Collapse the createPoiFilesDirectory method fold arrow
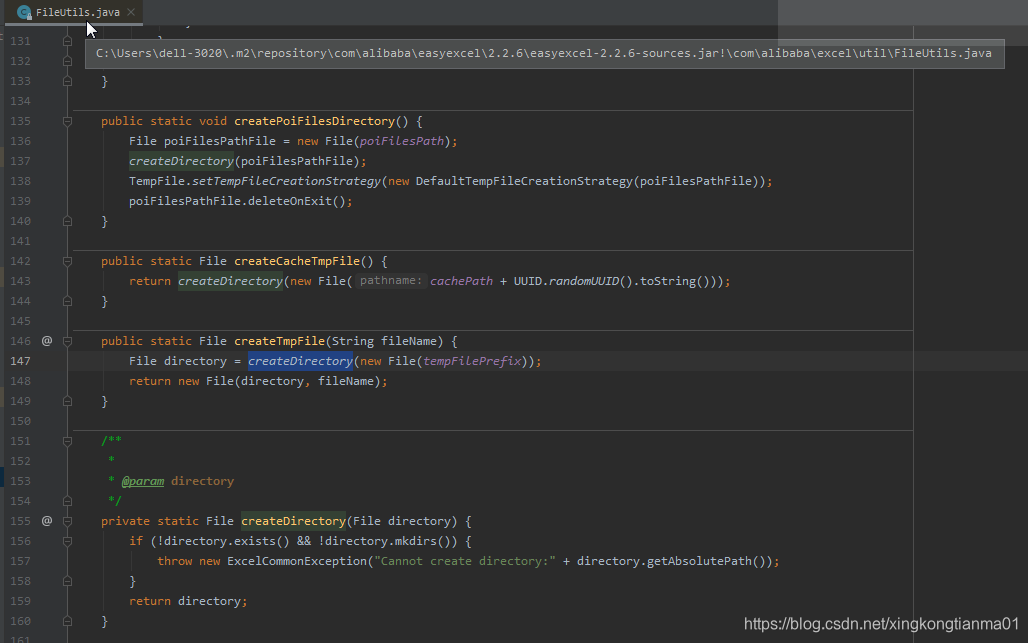 coord(66,120)
